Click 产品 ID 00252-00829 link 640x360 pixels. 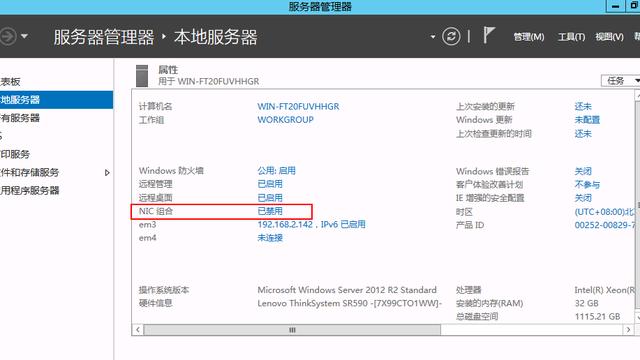[605, 225]
